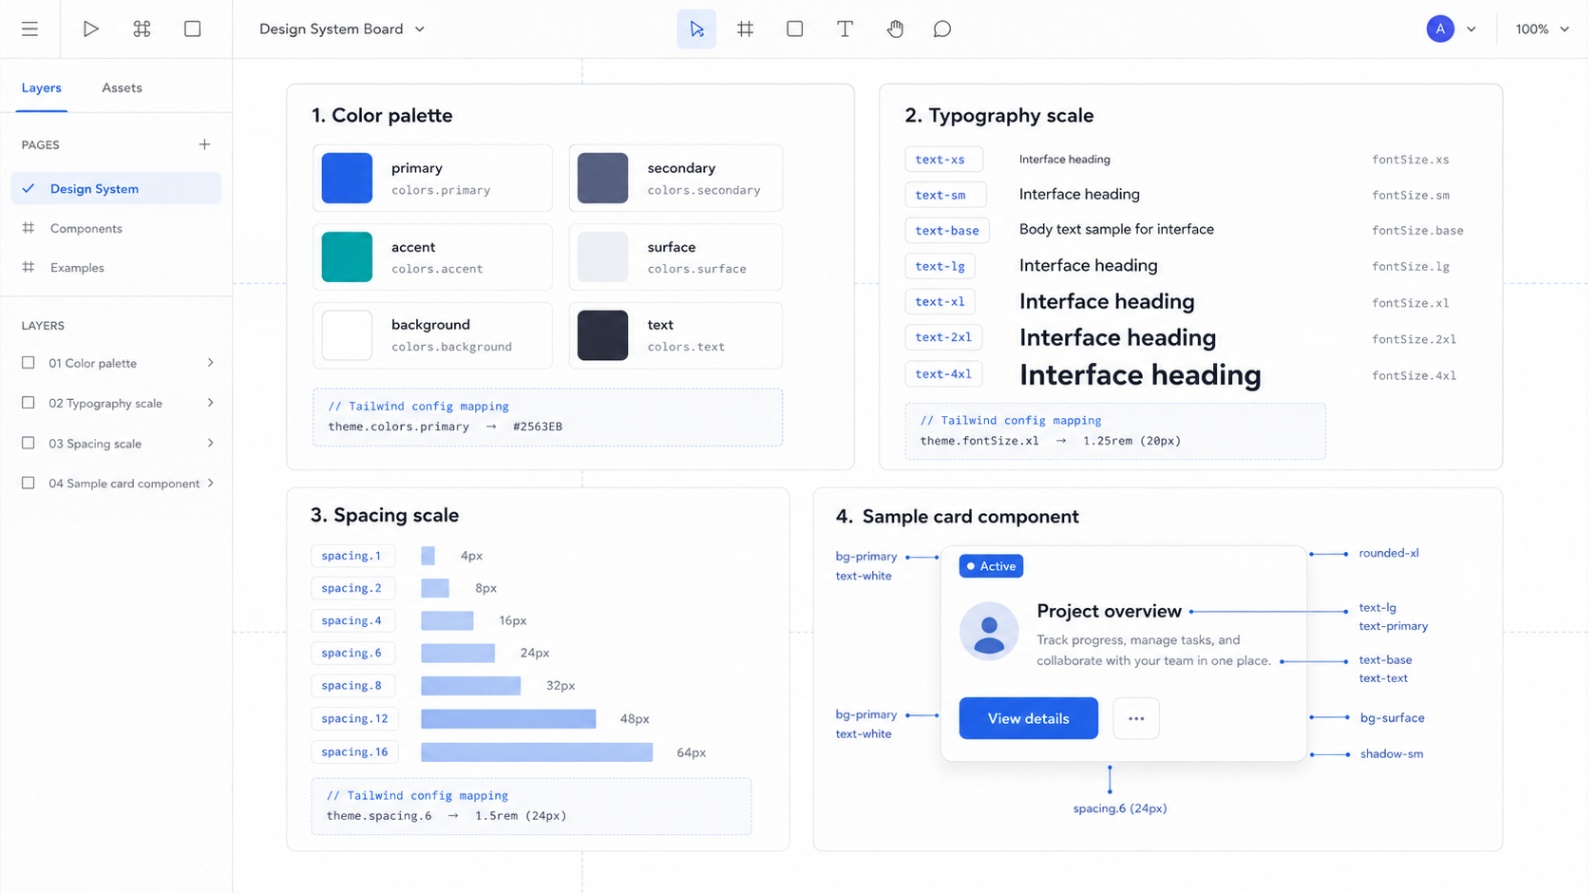The width and height of the screenshot is (1588, 893).
Task: Select the Rectangle shape tool
Action: pyautogui.click(x=795, y=29)
